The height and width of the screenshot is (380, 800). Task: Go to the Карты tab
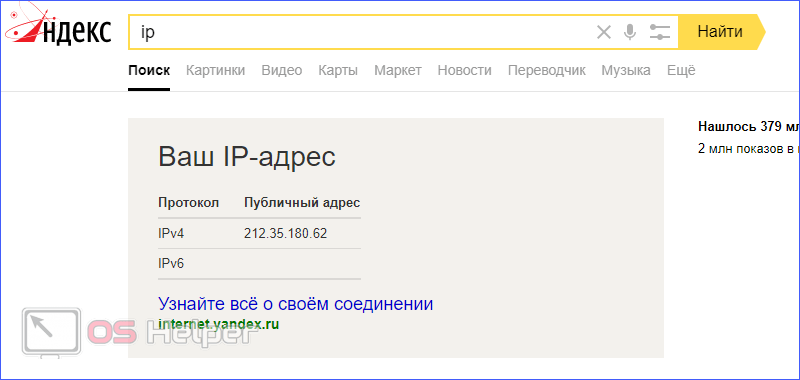[x=338, y=70]
